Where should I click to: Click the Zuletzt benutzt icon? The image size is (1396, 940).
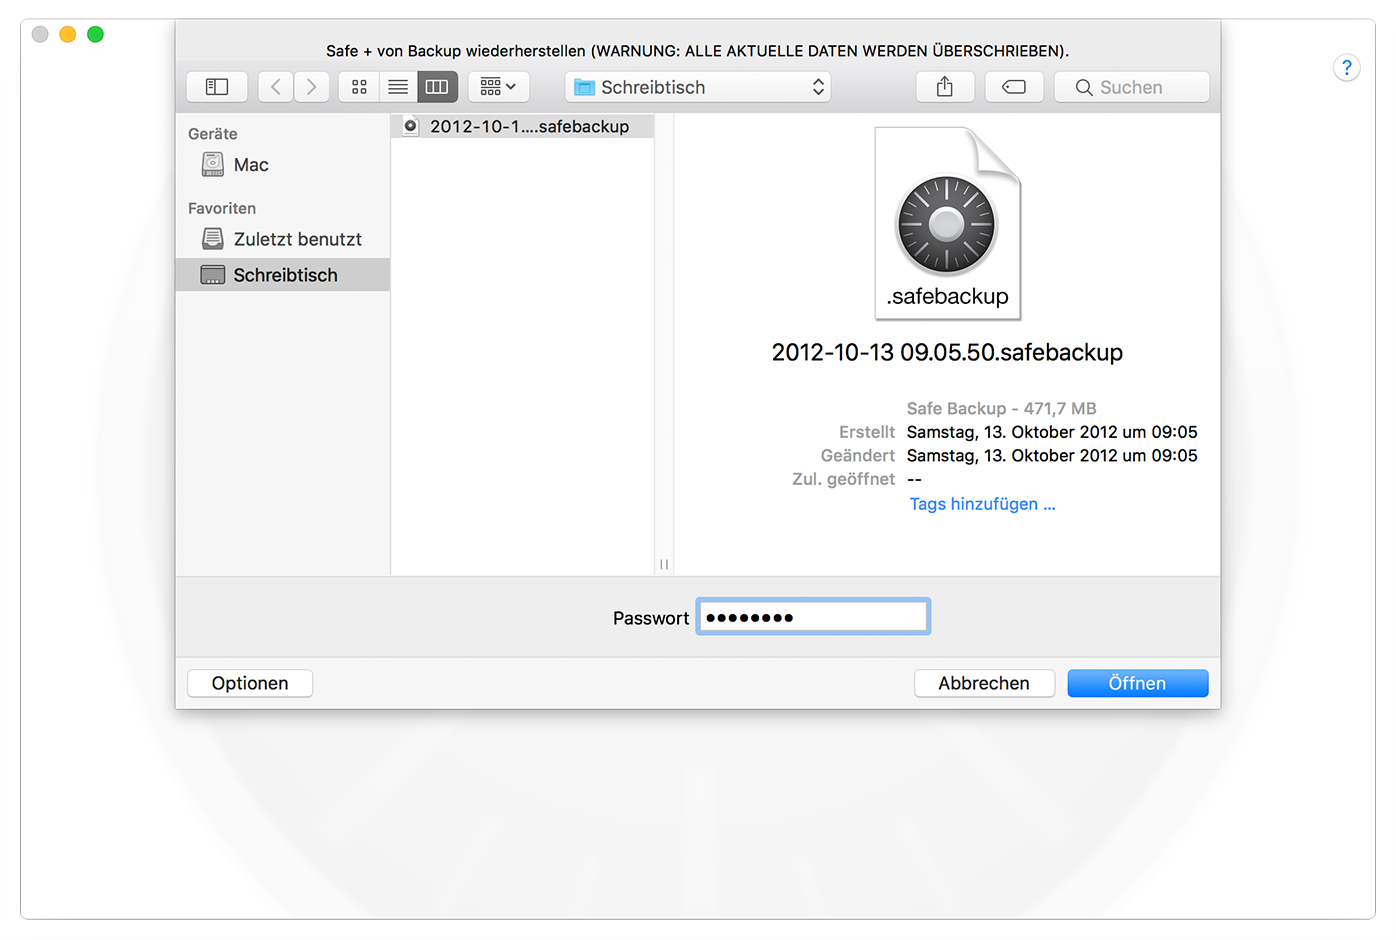(x=213, y=238)
